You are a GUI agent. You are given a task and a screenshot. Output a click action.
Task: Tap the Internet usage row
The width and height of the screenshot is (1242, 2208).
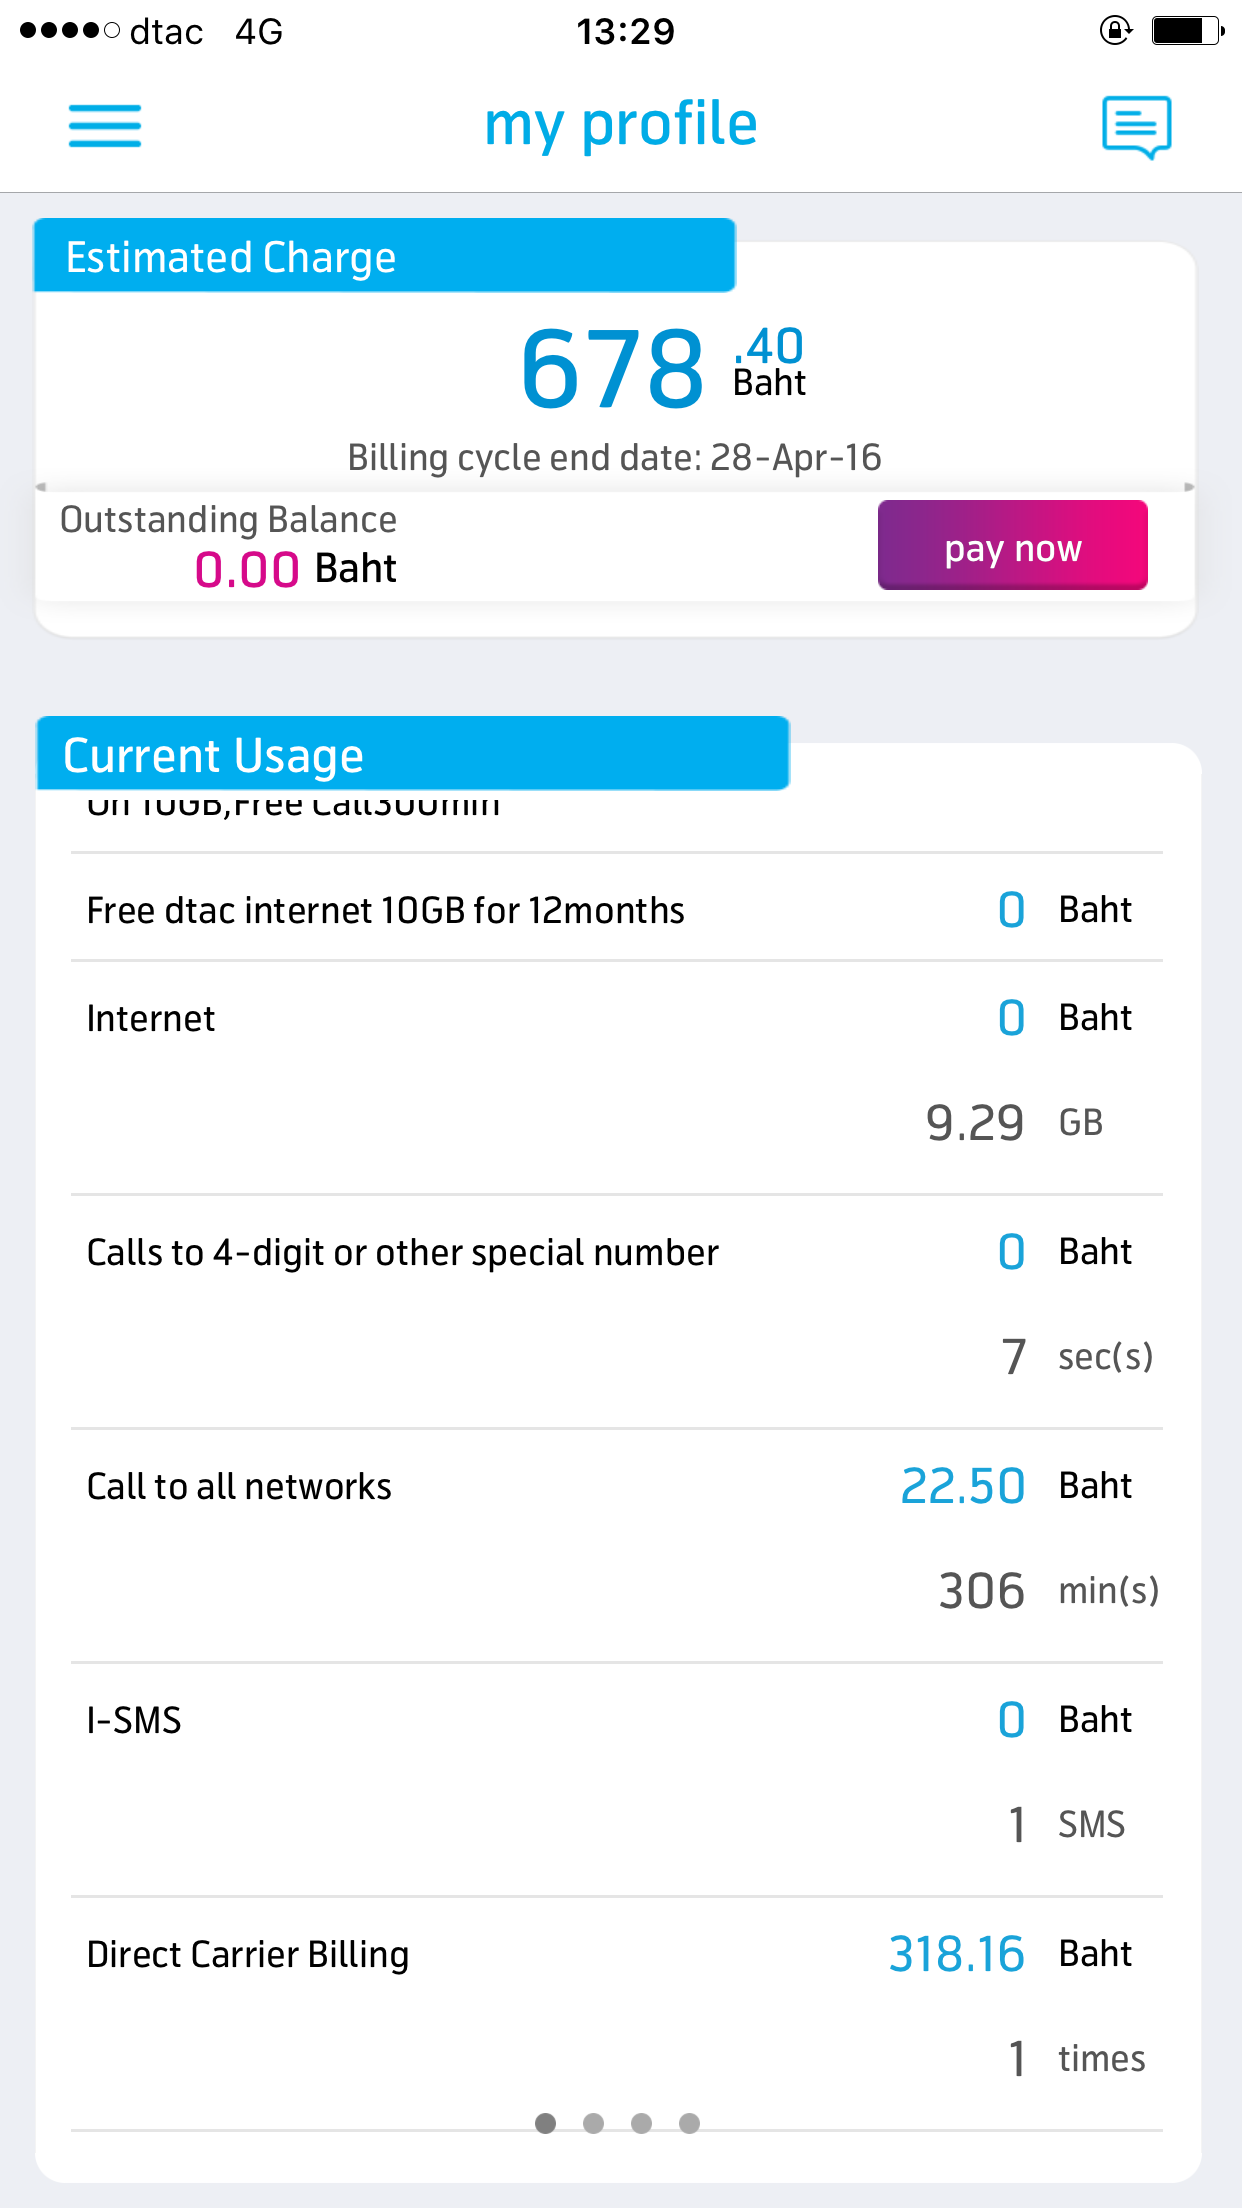pos(616,1070)
